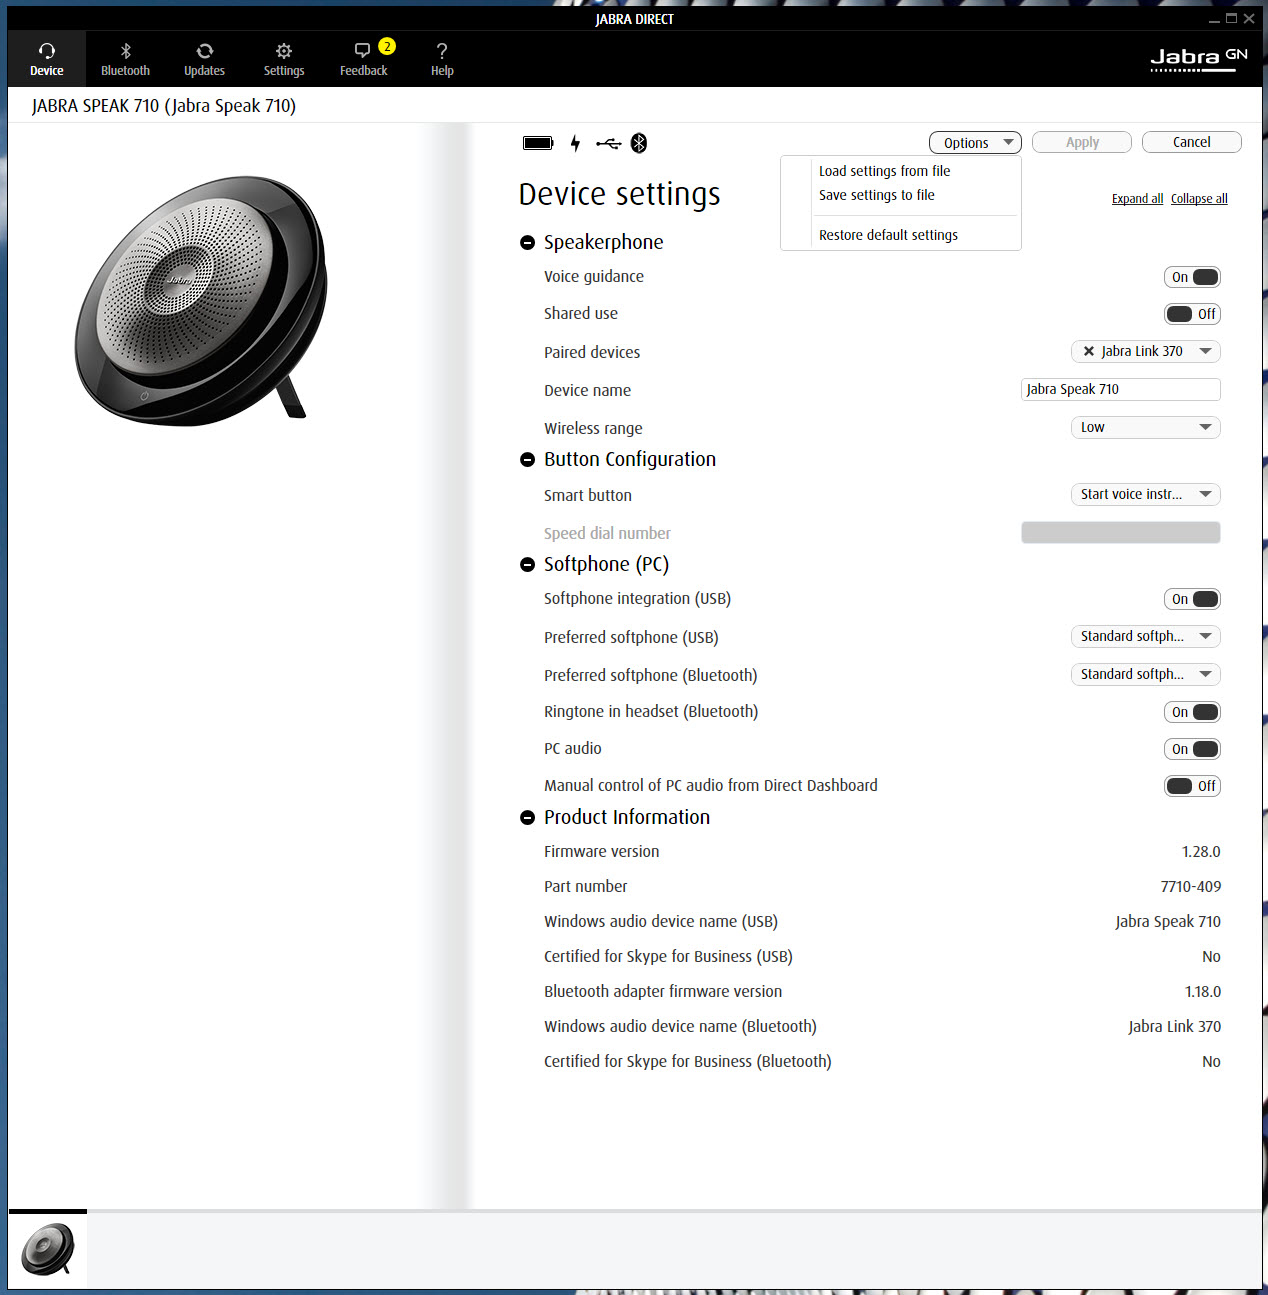Collapse the Softphone (PC) section
Viewport: 1268px width, 1295px height.
[x=528, y=565]
